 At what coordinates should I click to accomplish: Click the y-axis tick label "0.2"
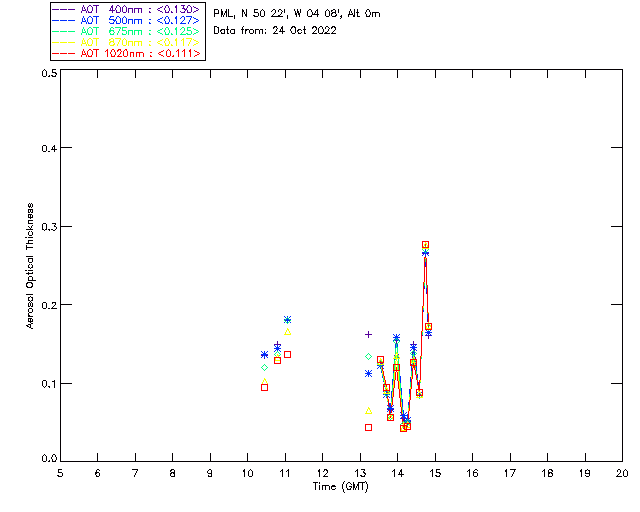49,305
